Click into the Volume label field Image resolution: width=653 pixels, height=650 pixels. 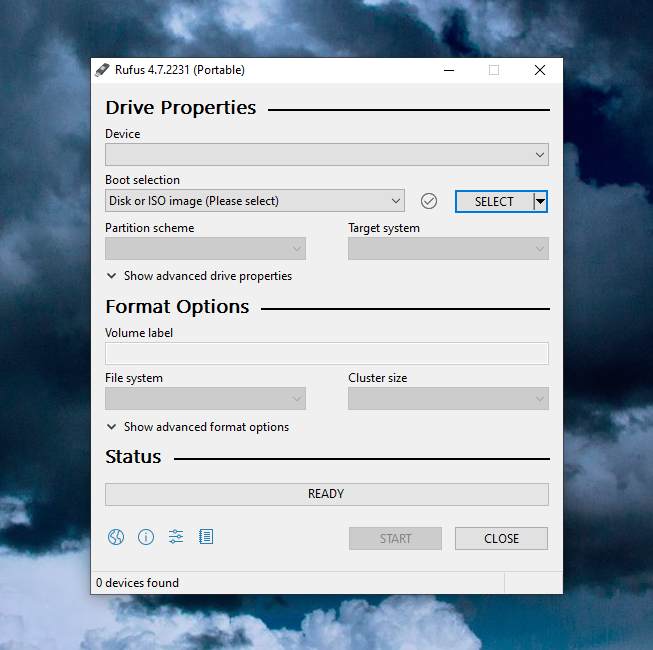click(327, 354)
